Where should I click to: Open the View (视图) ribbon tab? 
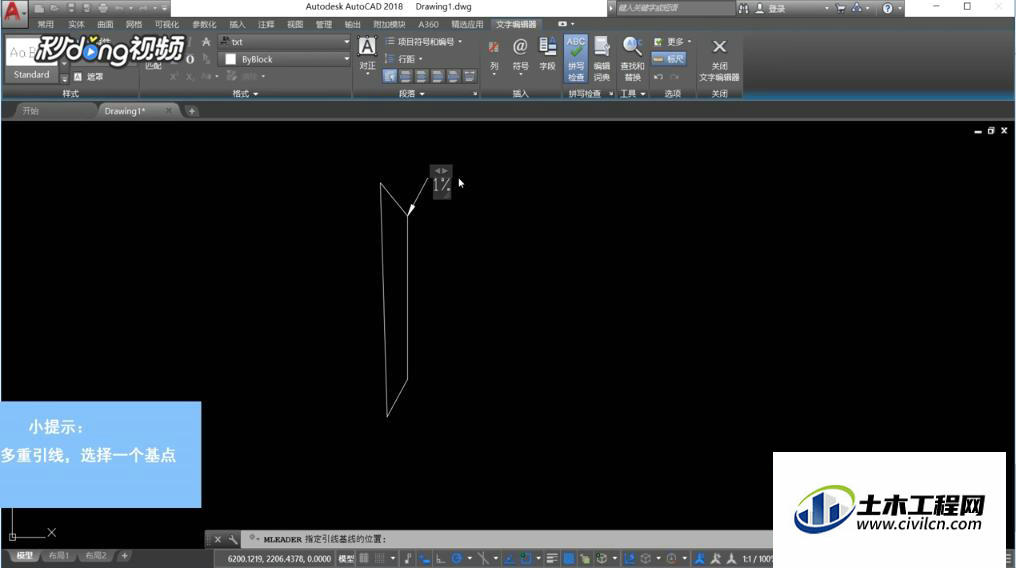point(295,25)
